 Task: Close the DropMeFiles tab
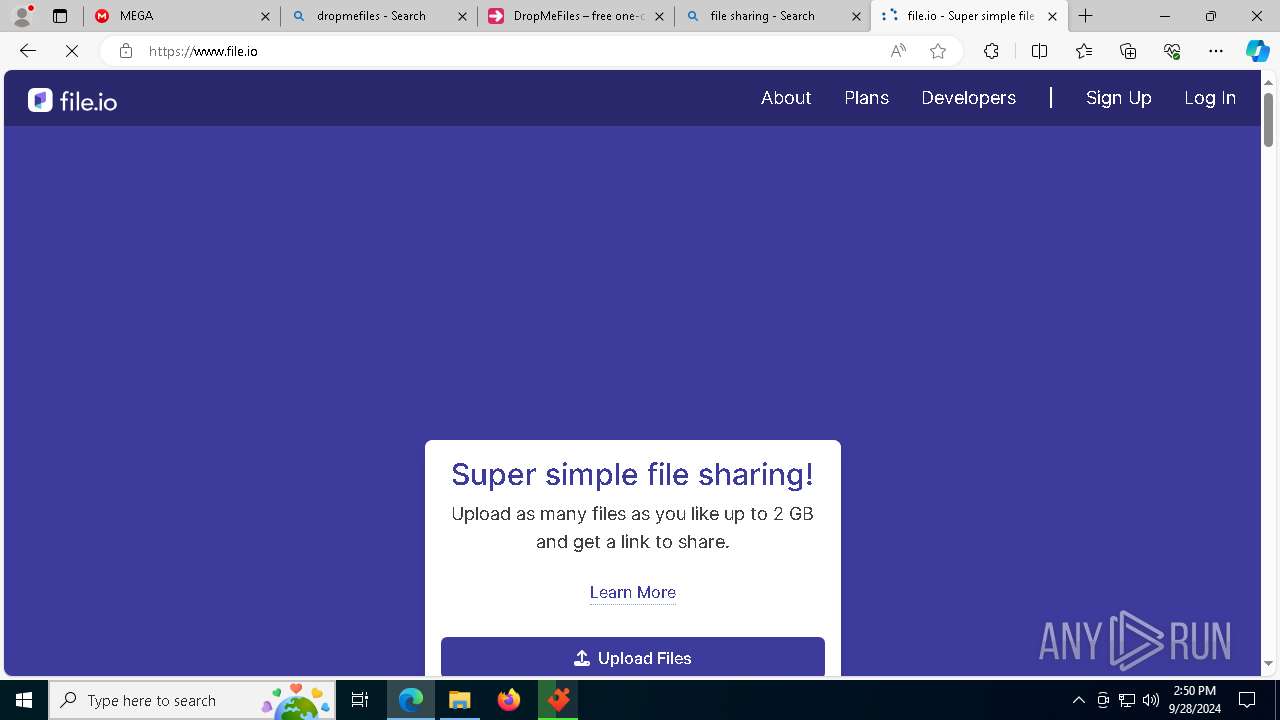[x=659, y=16]
